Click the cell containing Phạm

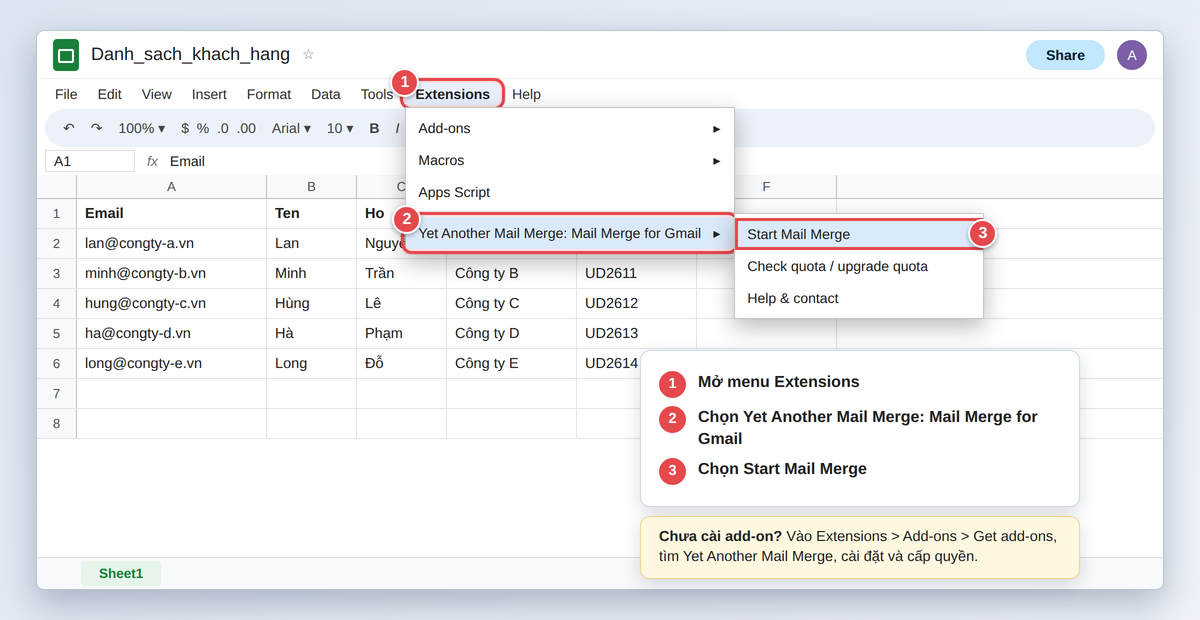402,333
